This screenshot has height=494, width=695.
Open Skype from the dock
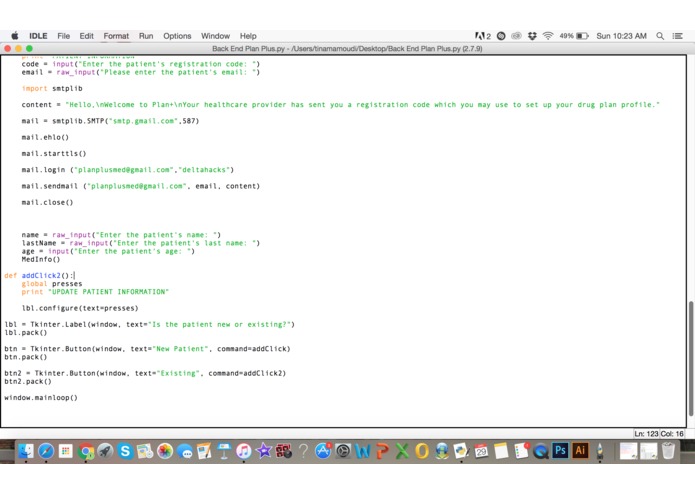click(125, 451)
